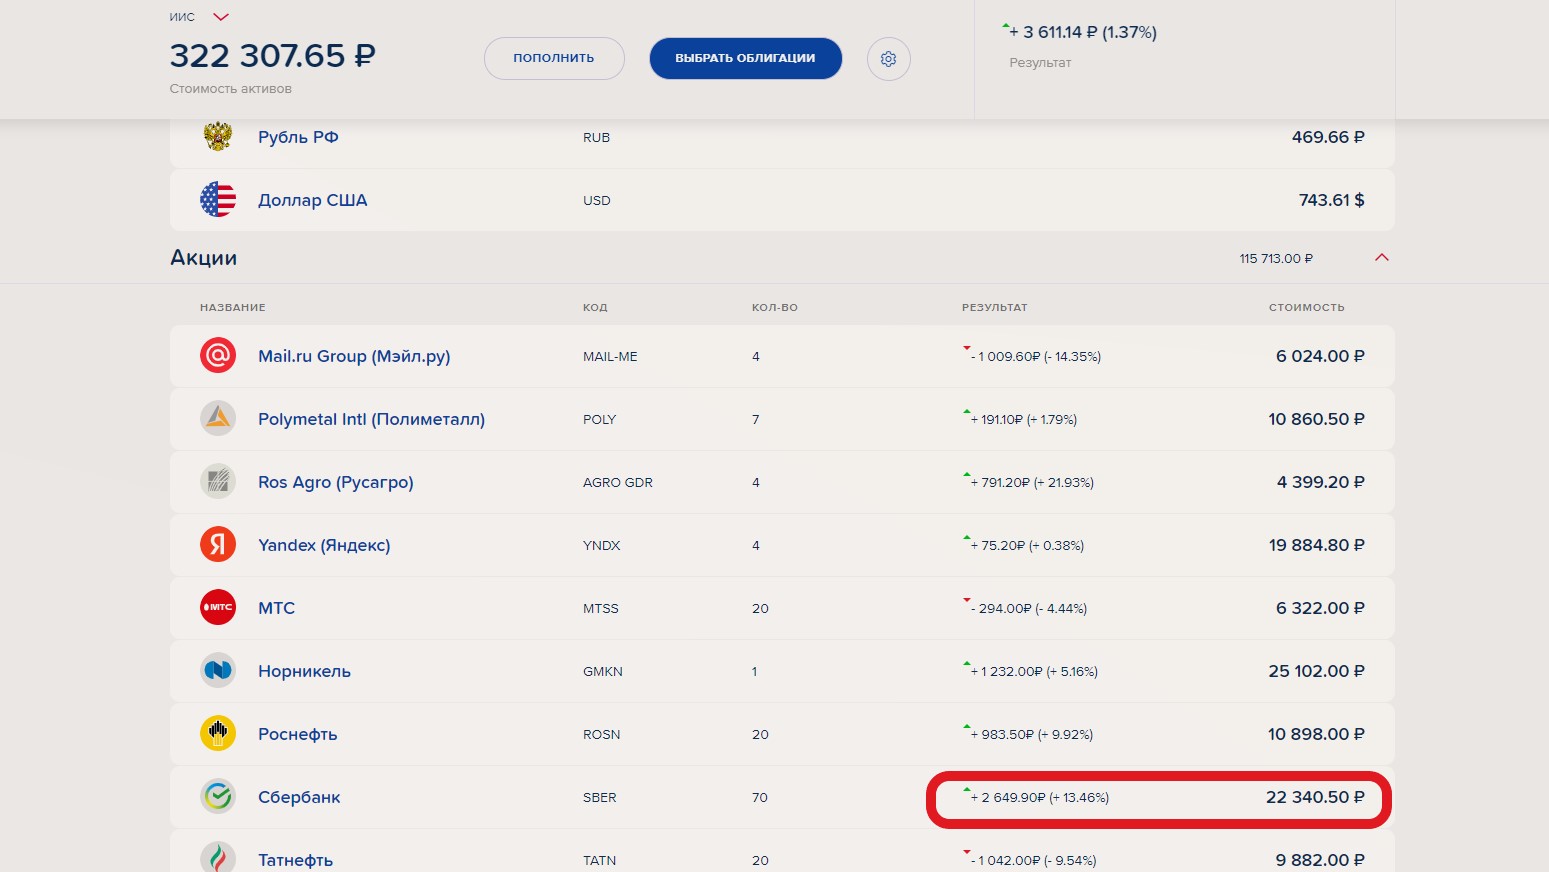Click the Норникель logo icon
Viewport: 1549px width, 872px height.
pyautogui.click(x=218, y=670)
